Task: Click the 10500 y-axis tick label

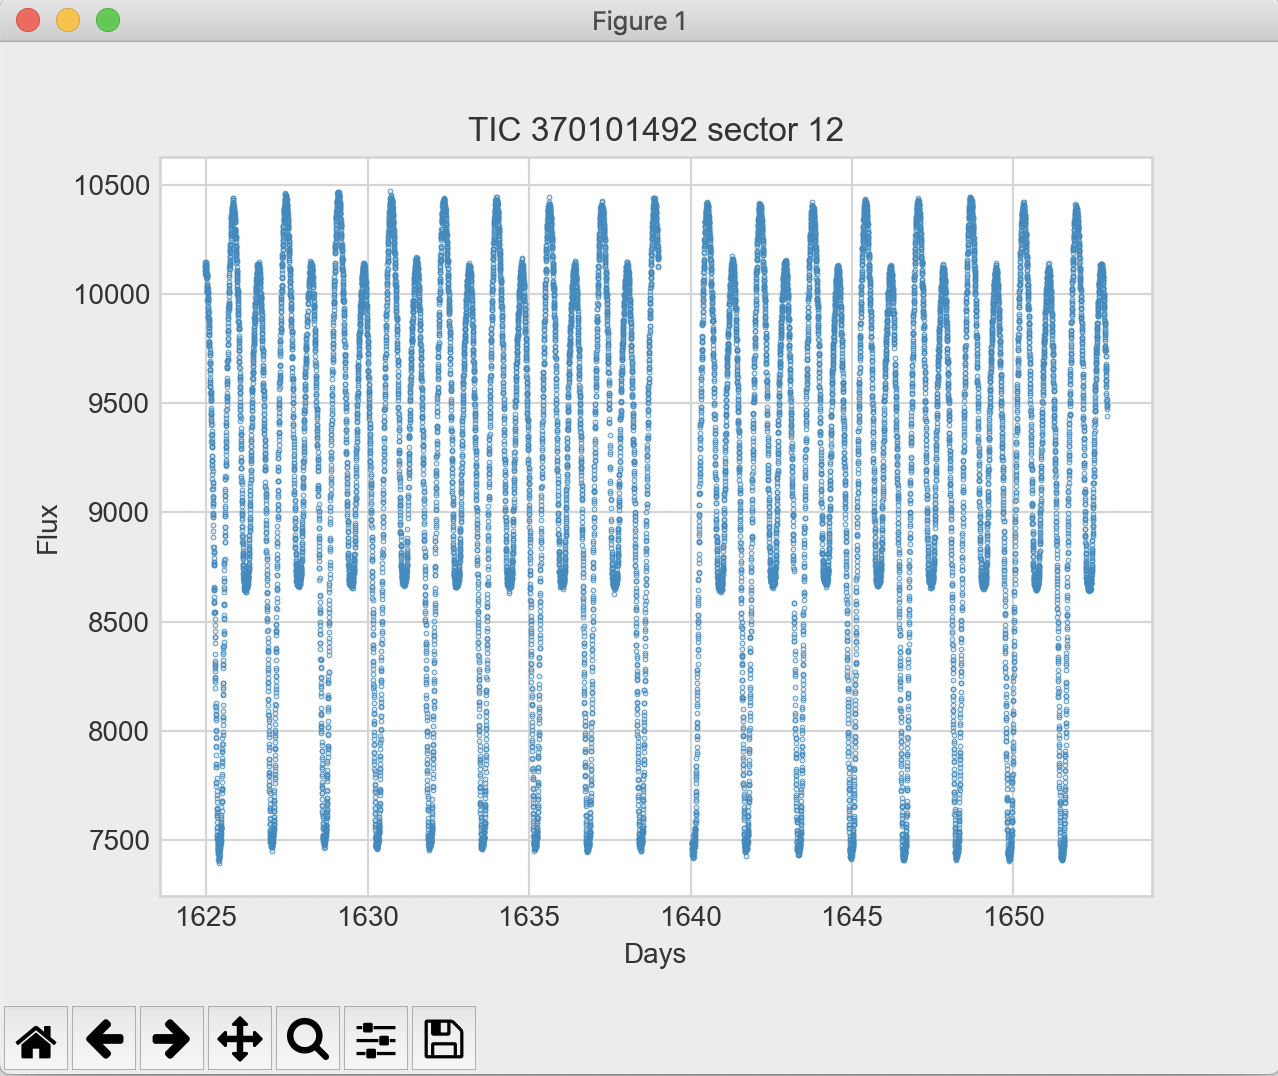Action: coord(112,185)
